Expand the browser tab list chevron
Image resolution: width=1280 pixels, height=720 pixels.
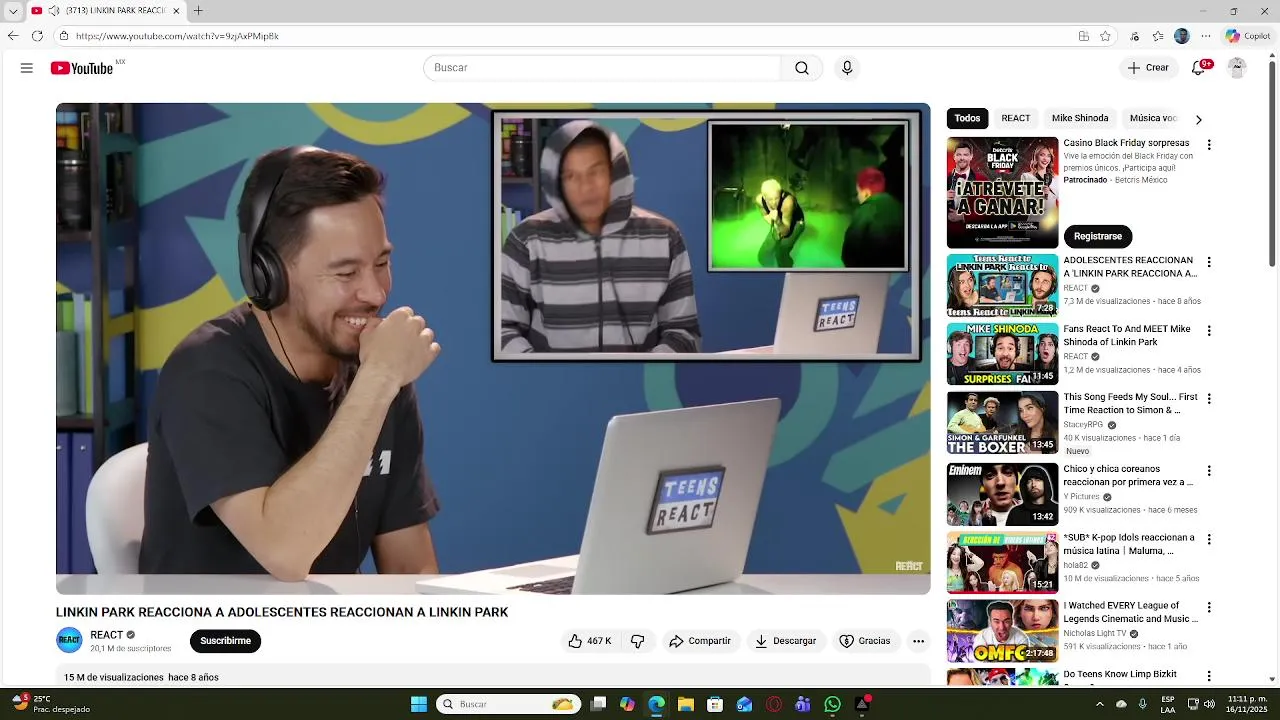[13, 11]
